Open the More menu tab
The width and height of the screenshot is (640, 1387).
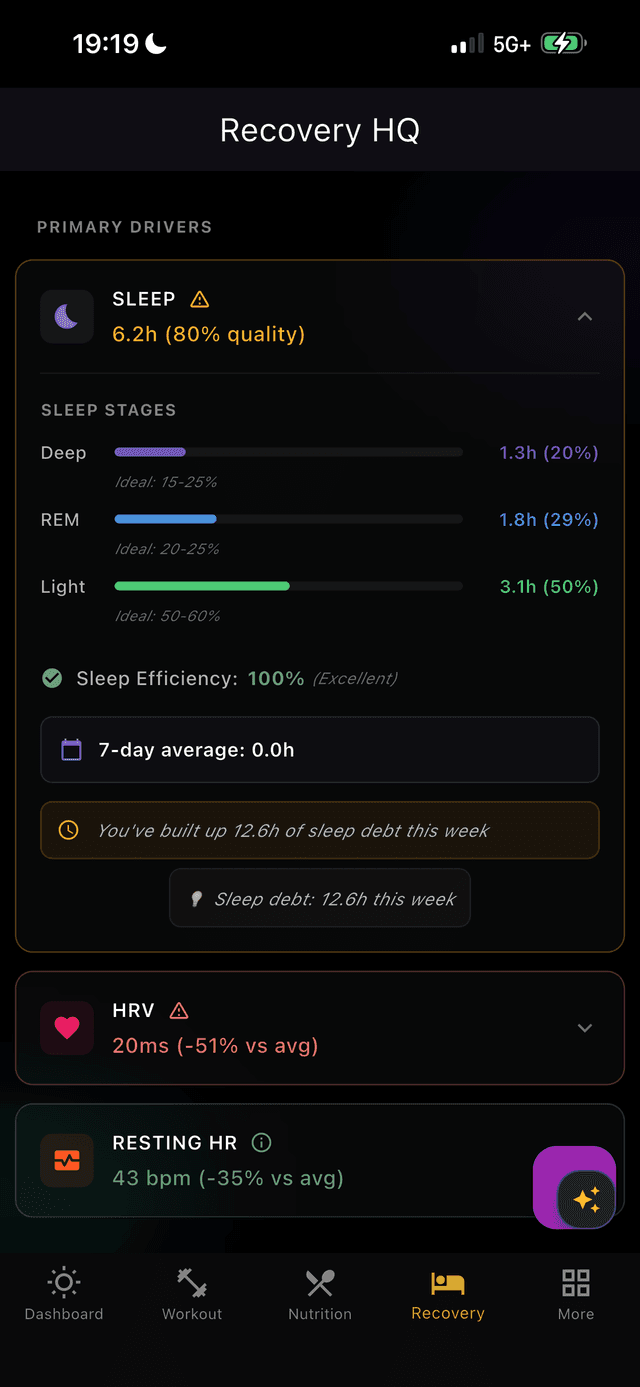575,1293
